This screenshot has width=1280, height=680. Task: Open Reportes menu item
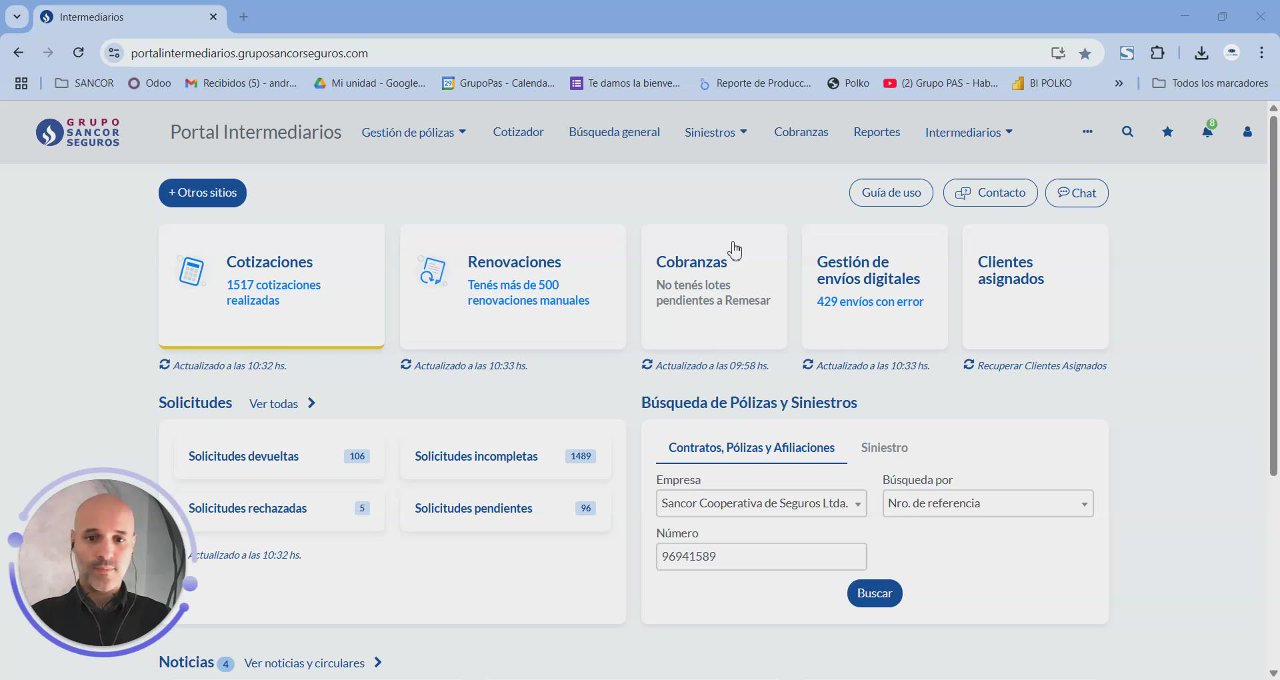(877, 131)
